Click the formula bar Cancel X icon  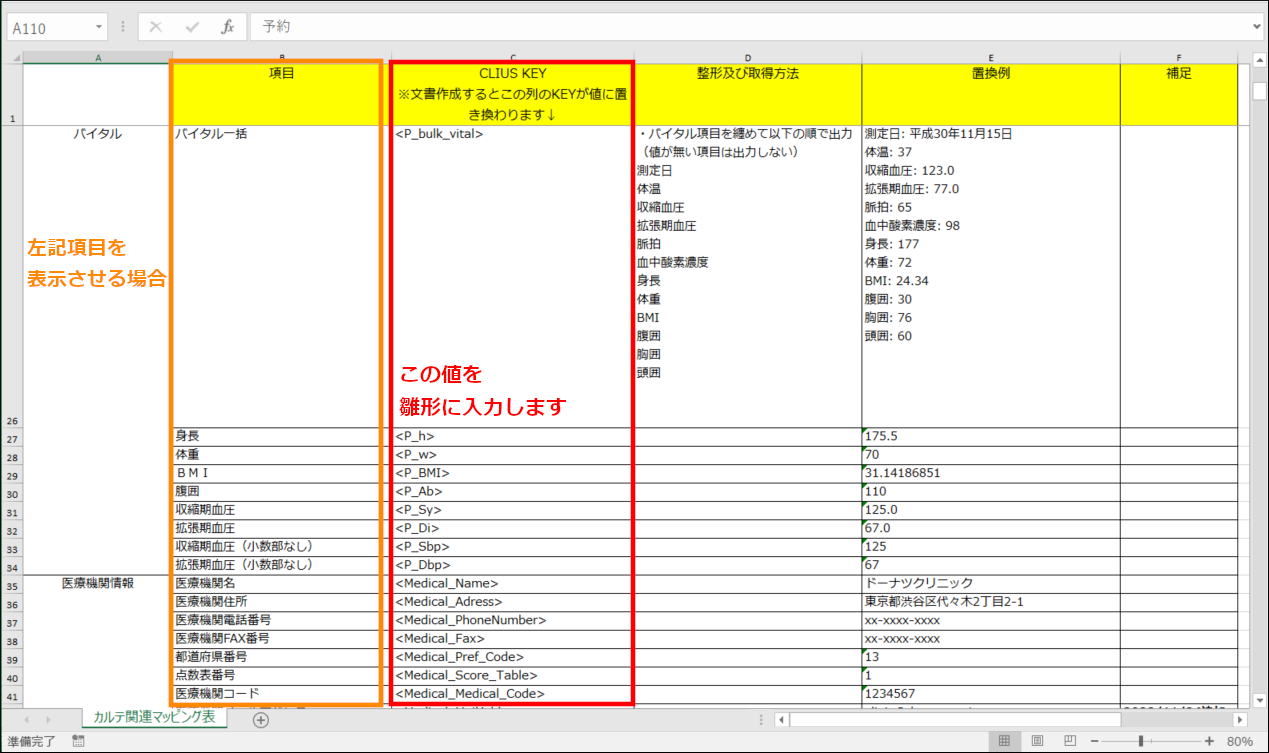click(156, 27)
